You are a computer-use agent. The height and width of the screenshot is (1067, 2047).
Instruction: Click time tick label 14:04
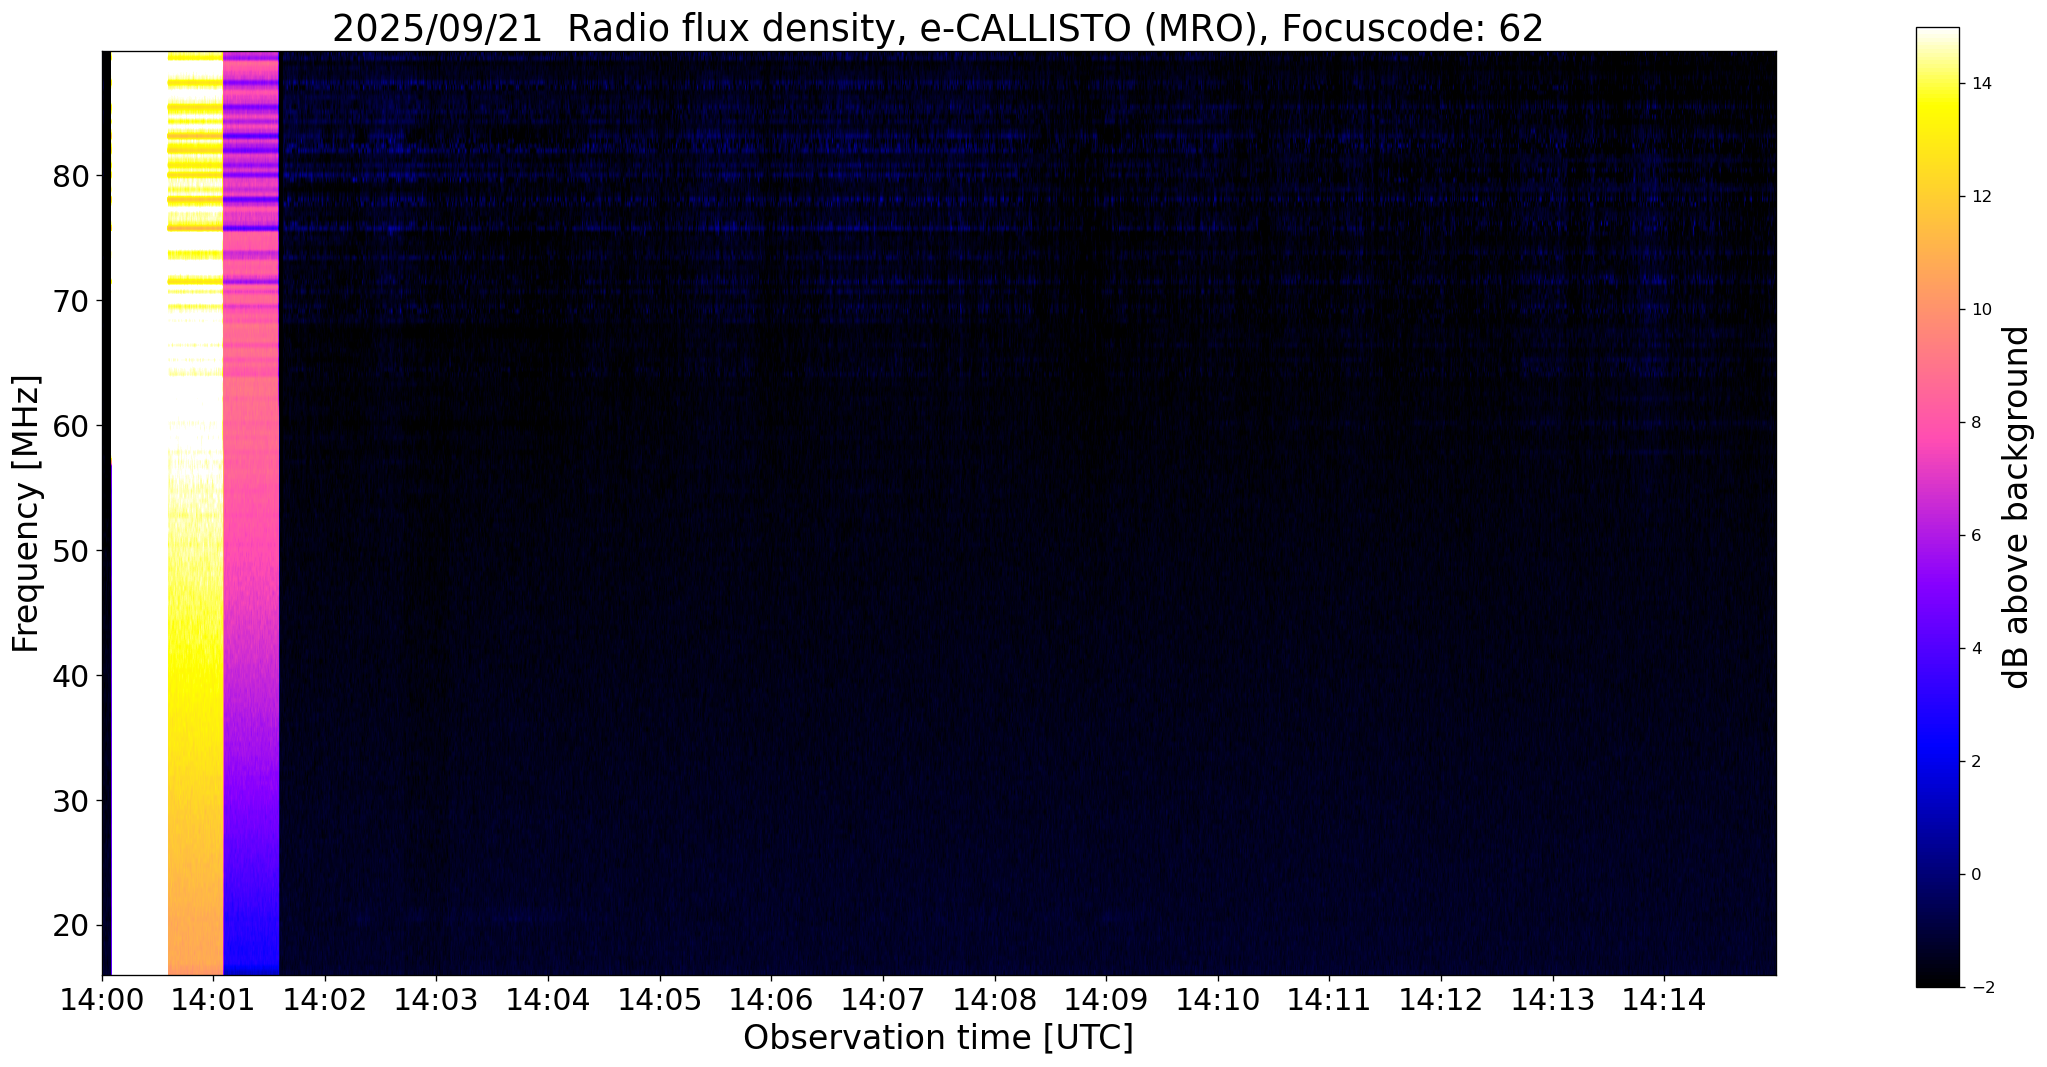click(548, 999)
